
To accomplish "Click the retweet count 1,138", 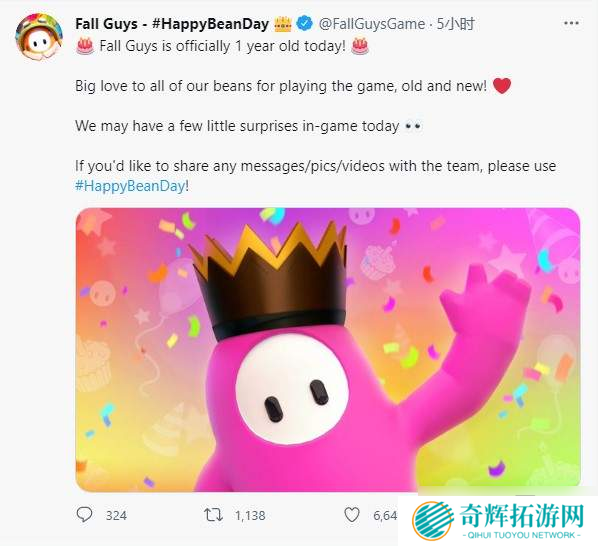I will [250, 515].
